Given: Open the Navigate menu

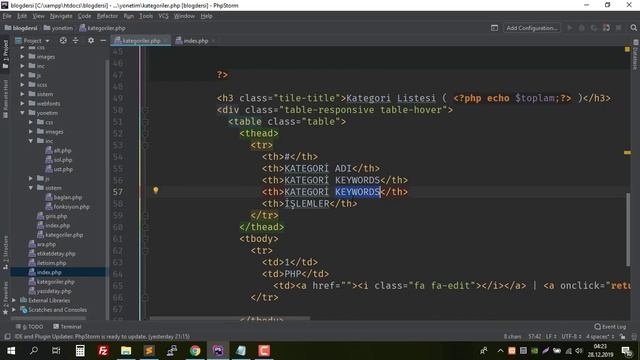Looking at the screenshot, I should tap(61, 16).
